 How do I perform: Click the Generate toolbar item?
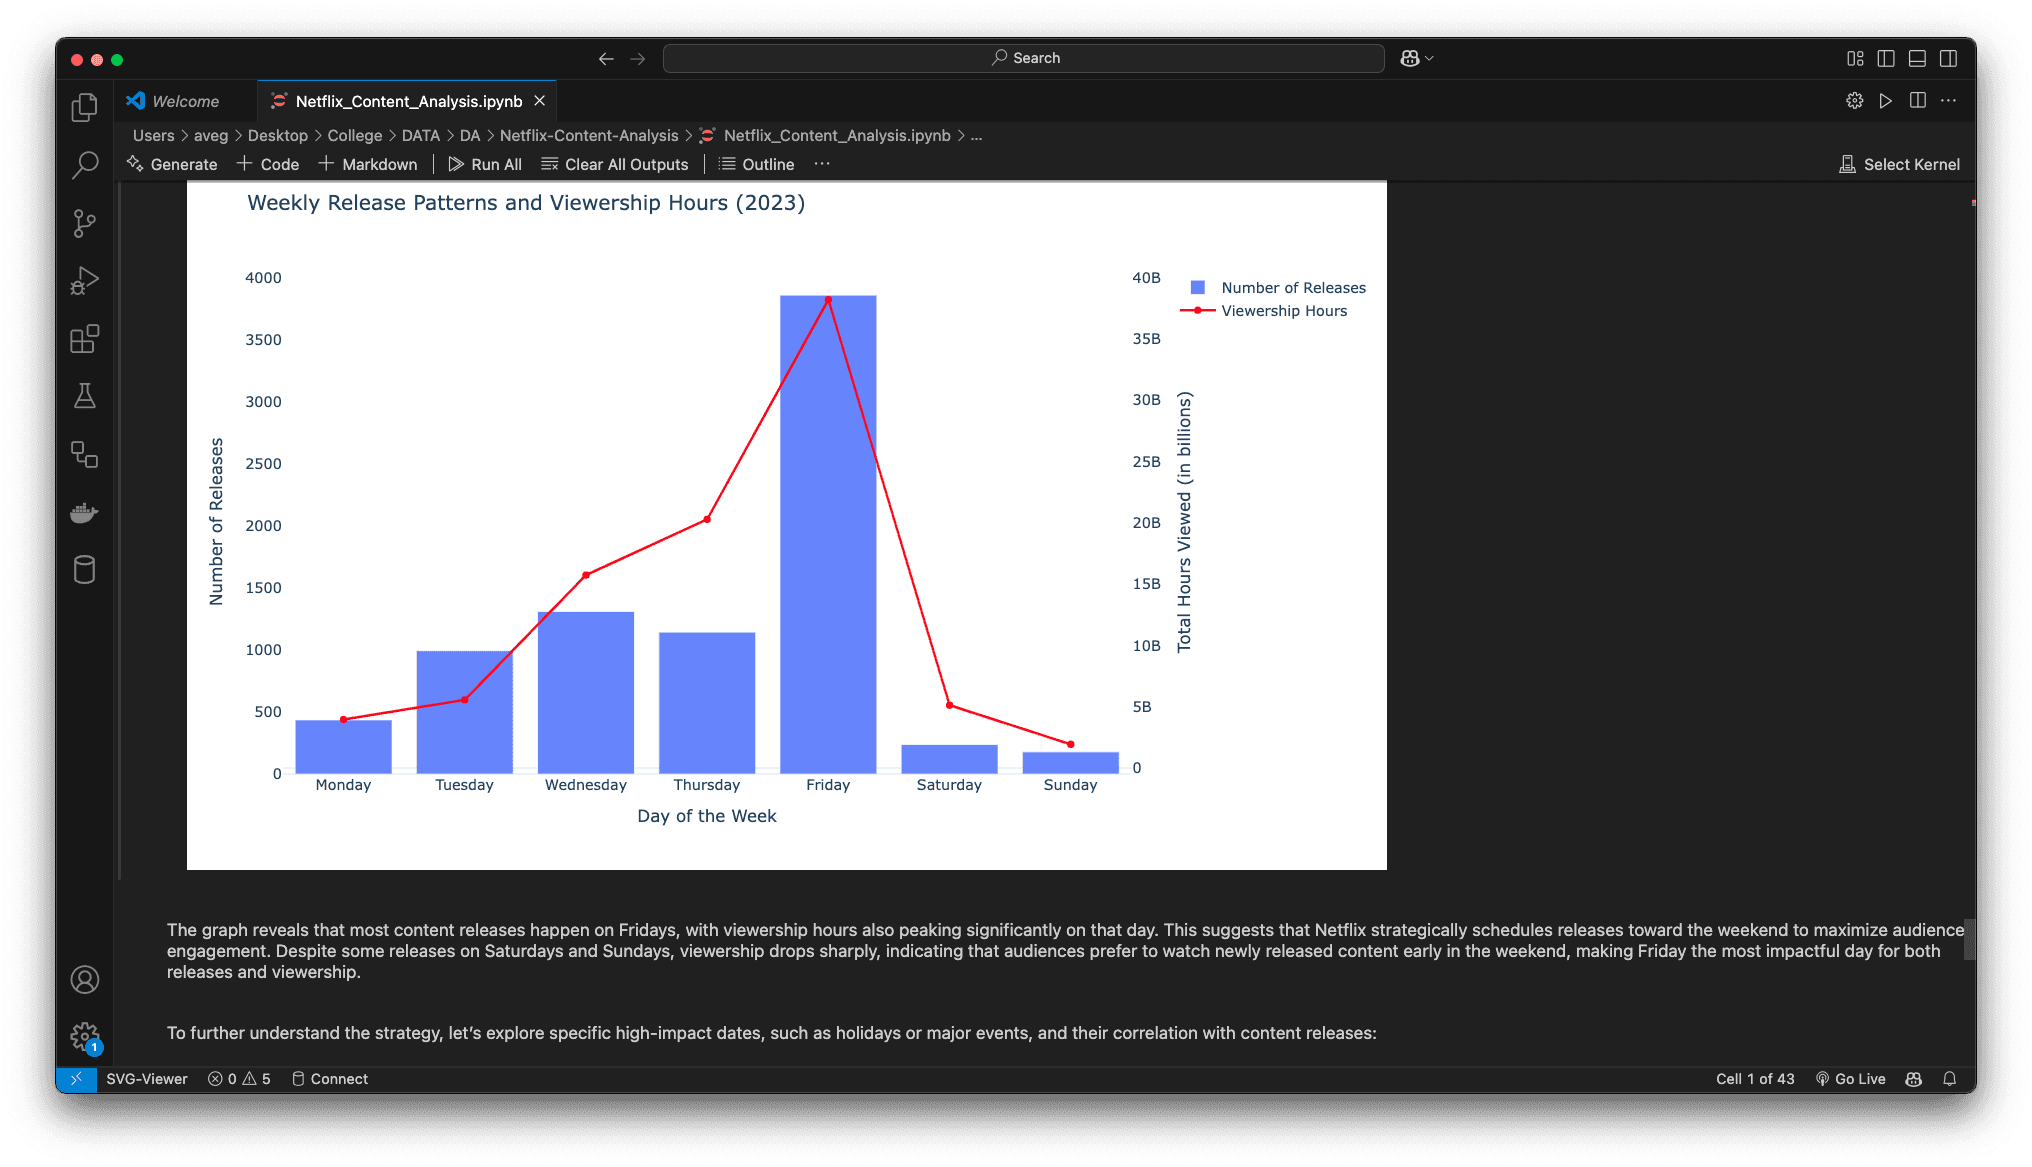[172, 164]
